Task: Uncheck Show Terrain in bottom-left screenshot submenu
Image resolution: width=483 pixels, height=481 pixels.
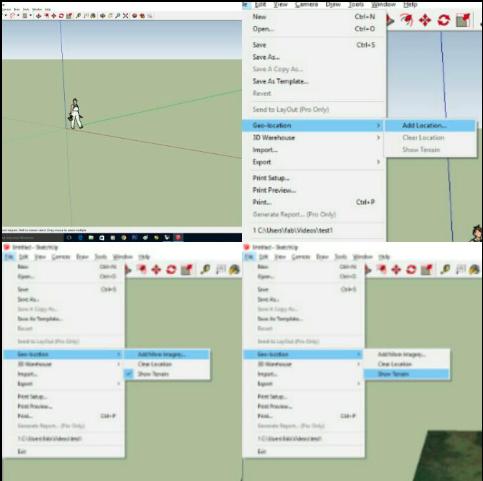Action: [167, 374]
